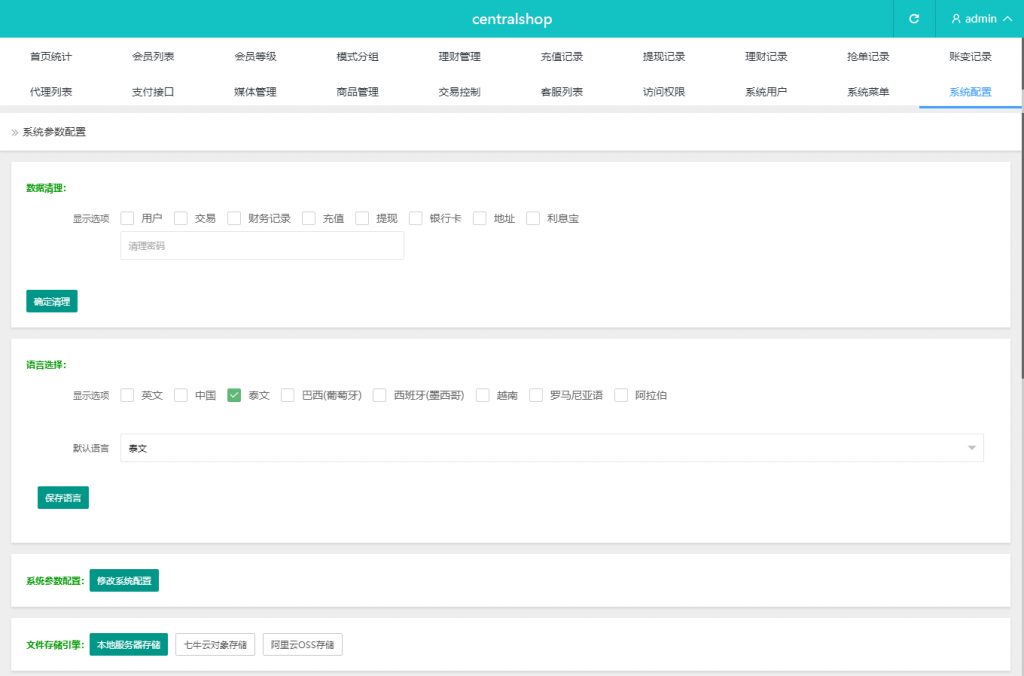Click the breadcrumb double-arrow icon
The width and height of the screenshot is (1024, 676).
coord(15,132)
